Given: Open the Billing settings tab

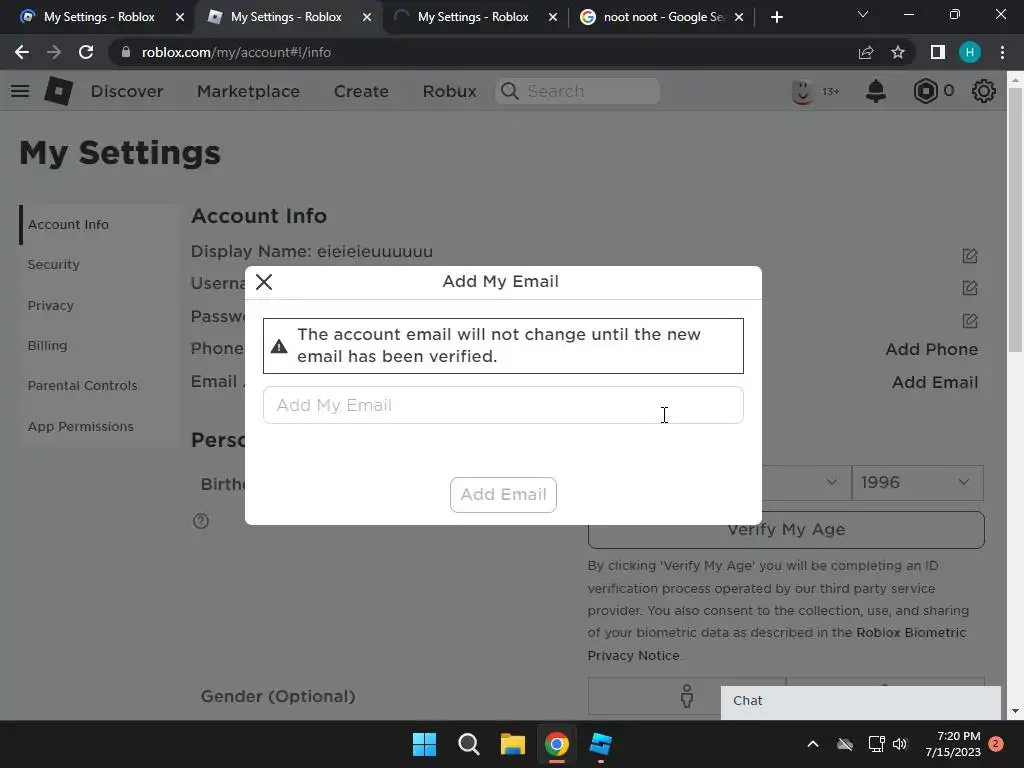Looking at the screenshot, I should pos(47,345).
